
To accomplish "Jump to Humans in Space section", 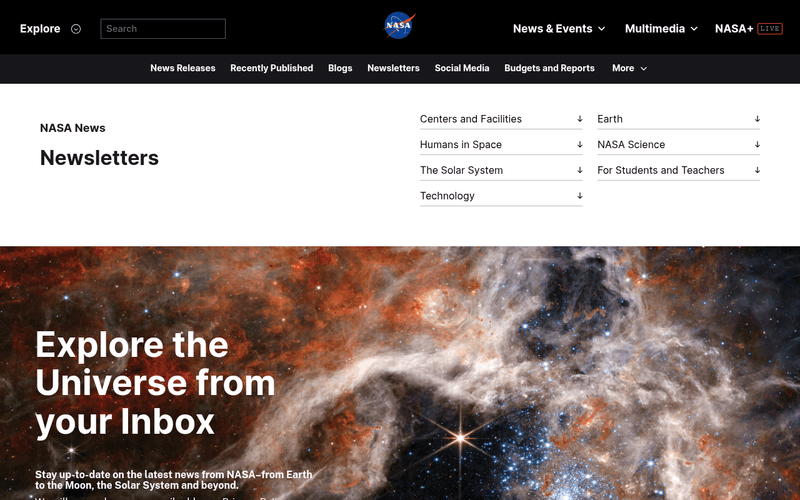I will 501,144.
